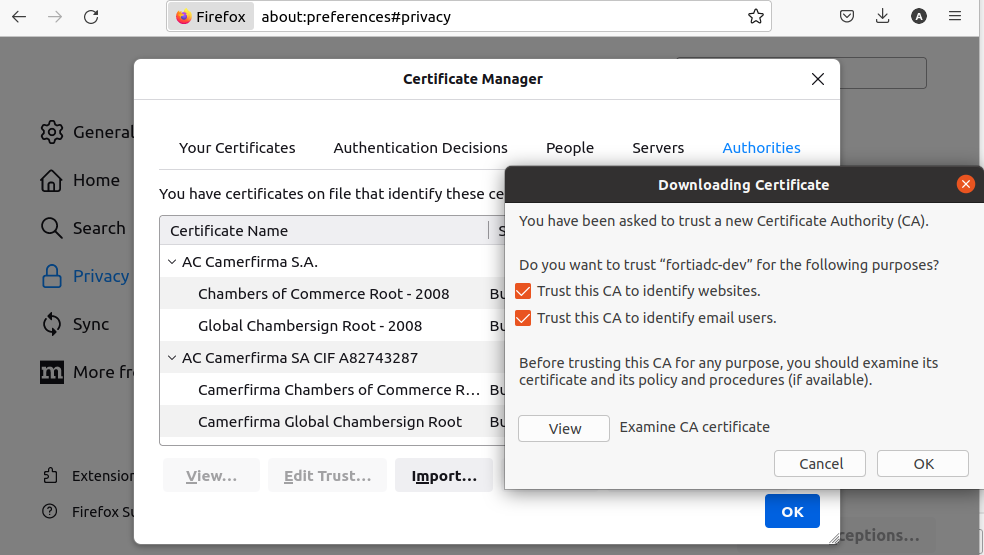Close the Downloading Certificate dialog
This screenshot has height=555, width=984.
coord(965,184)
